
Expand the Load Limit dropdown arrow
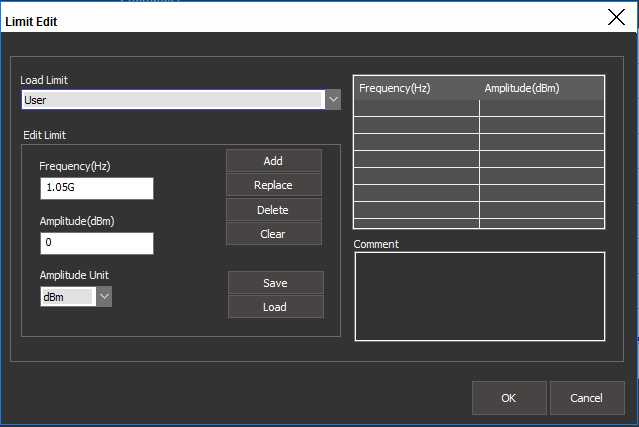pyautogui.click(x=333, y=100)
